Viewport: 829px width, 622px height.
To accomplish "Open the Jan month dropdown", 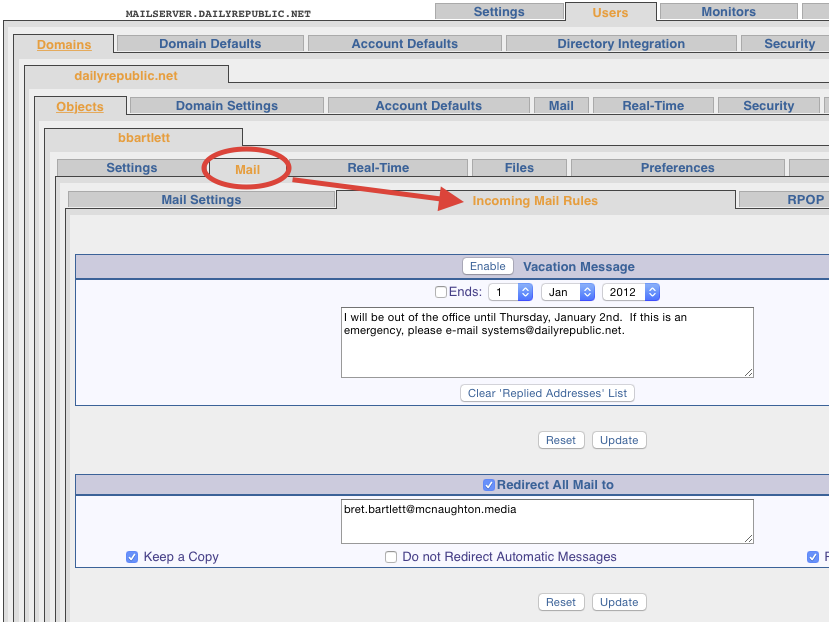I will point(567,292).
